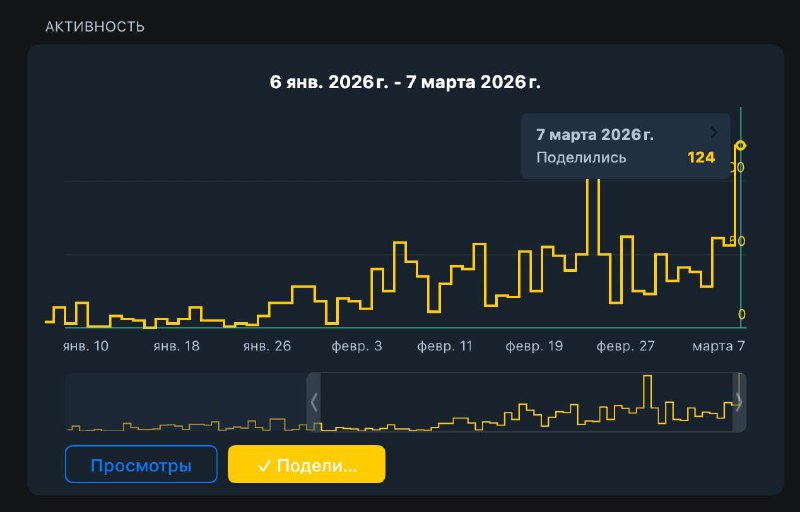Click the checkmark on the Подели... button
The width and height of the screenshot is (800, 512).
tap(265, 465)
